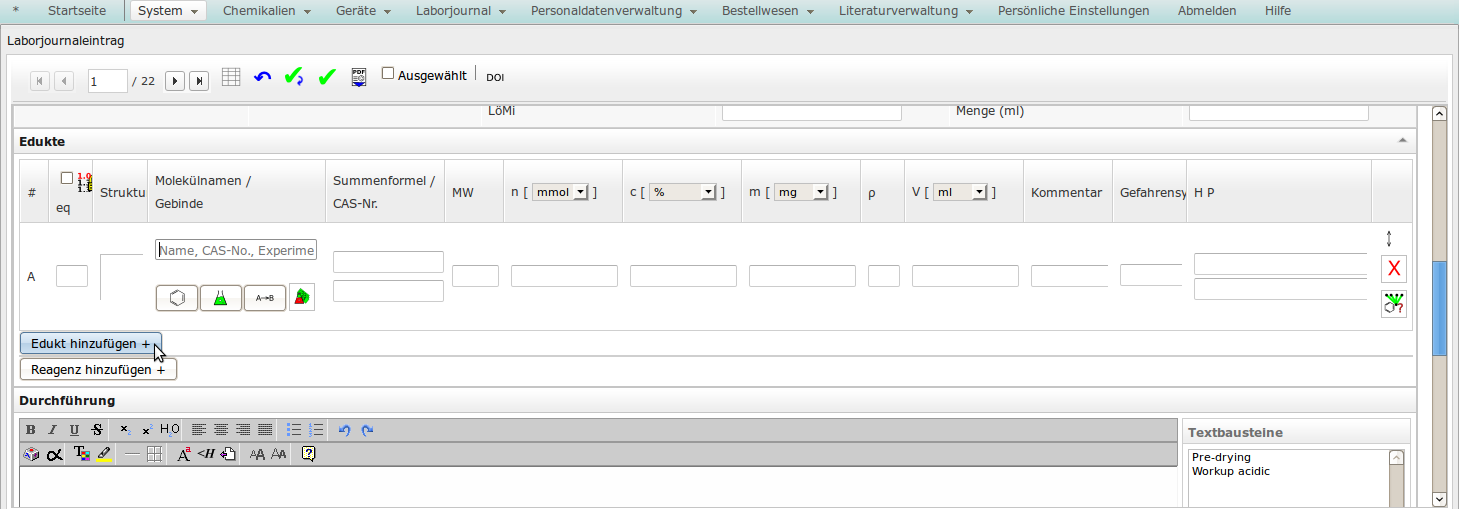This screenshot has width=1459, height=509.
Task: Click Reagenz hinzufügen + button
Action: click(x=98, y=369)
